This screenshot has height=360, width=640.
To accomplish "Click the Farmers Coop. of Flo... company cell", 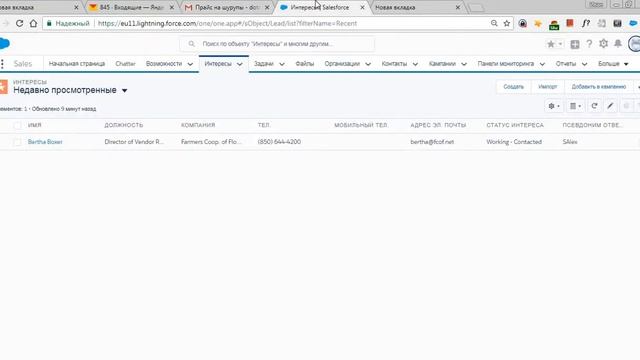I will click(x=211, y=142).
